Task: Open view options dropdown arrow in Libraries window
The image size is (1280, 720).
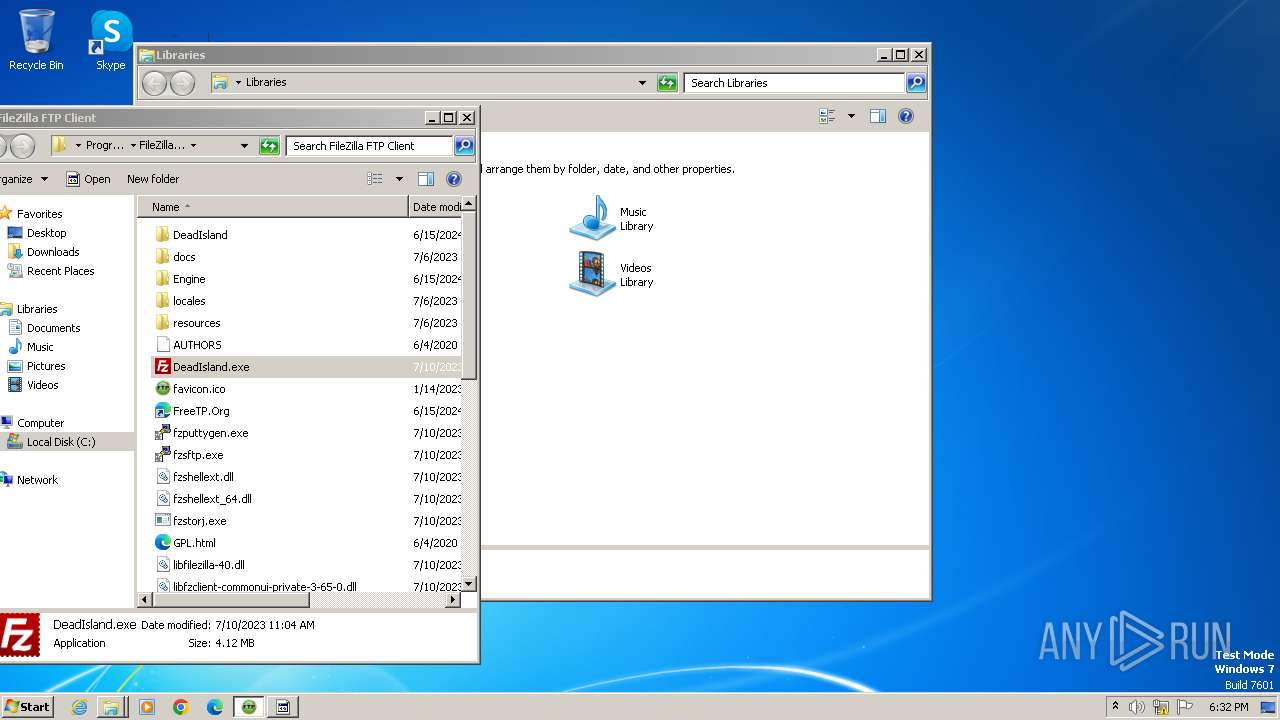Action: click(851, 116)
